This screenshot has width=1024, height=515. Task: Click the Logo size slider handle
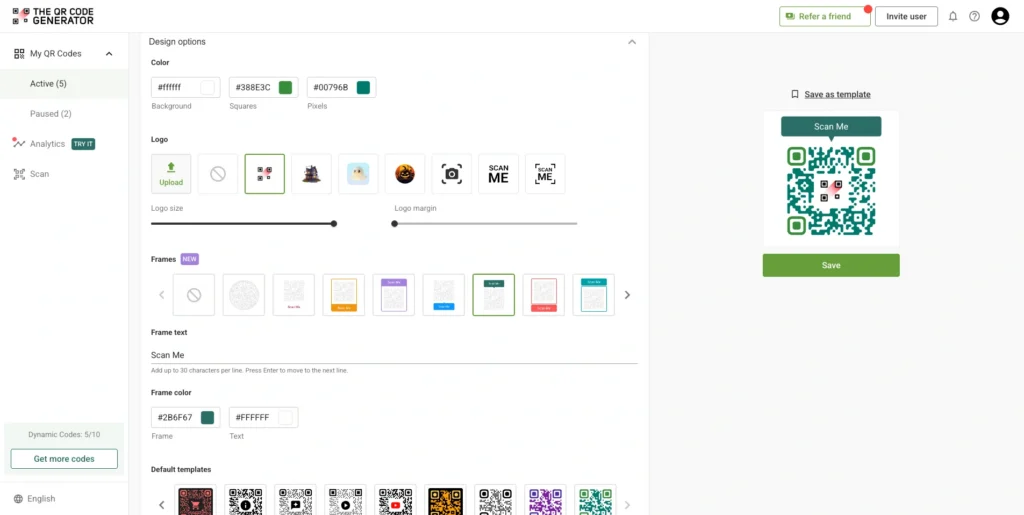[x=334, y=223]
